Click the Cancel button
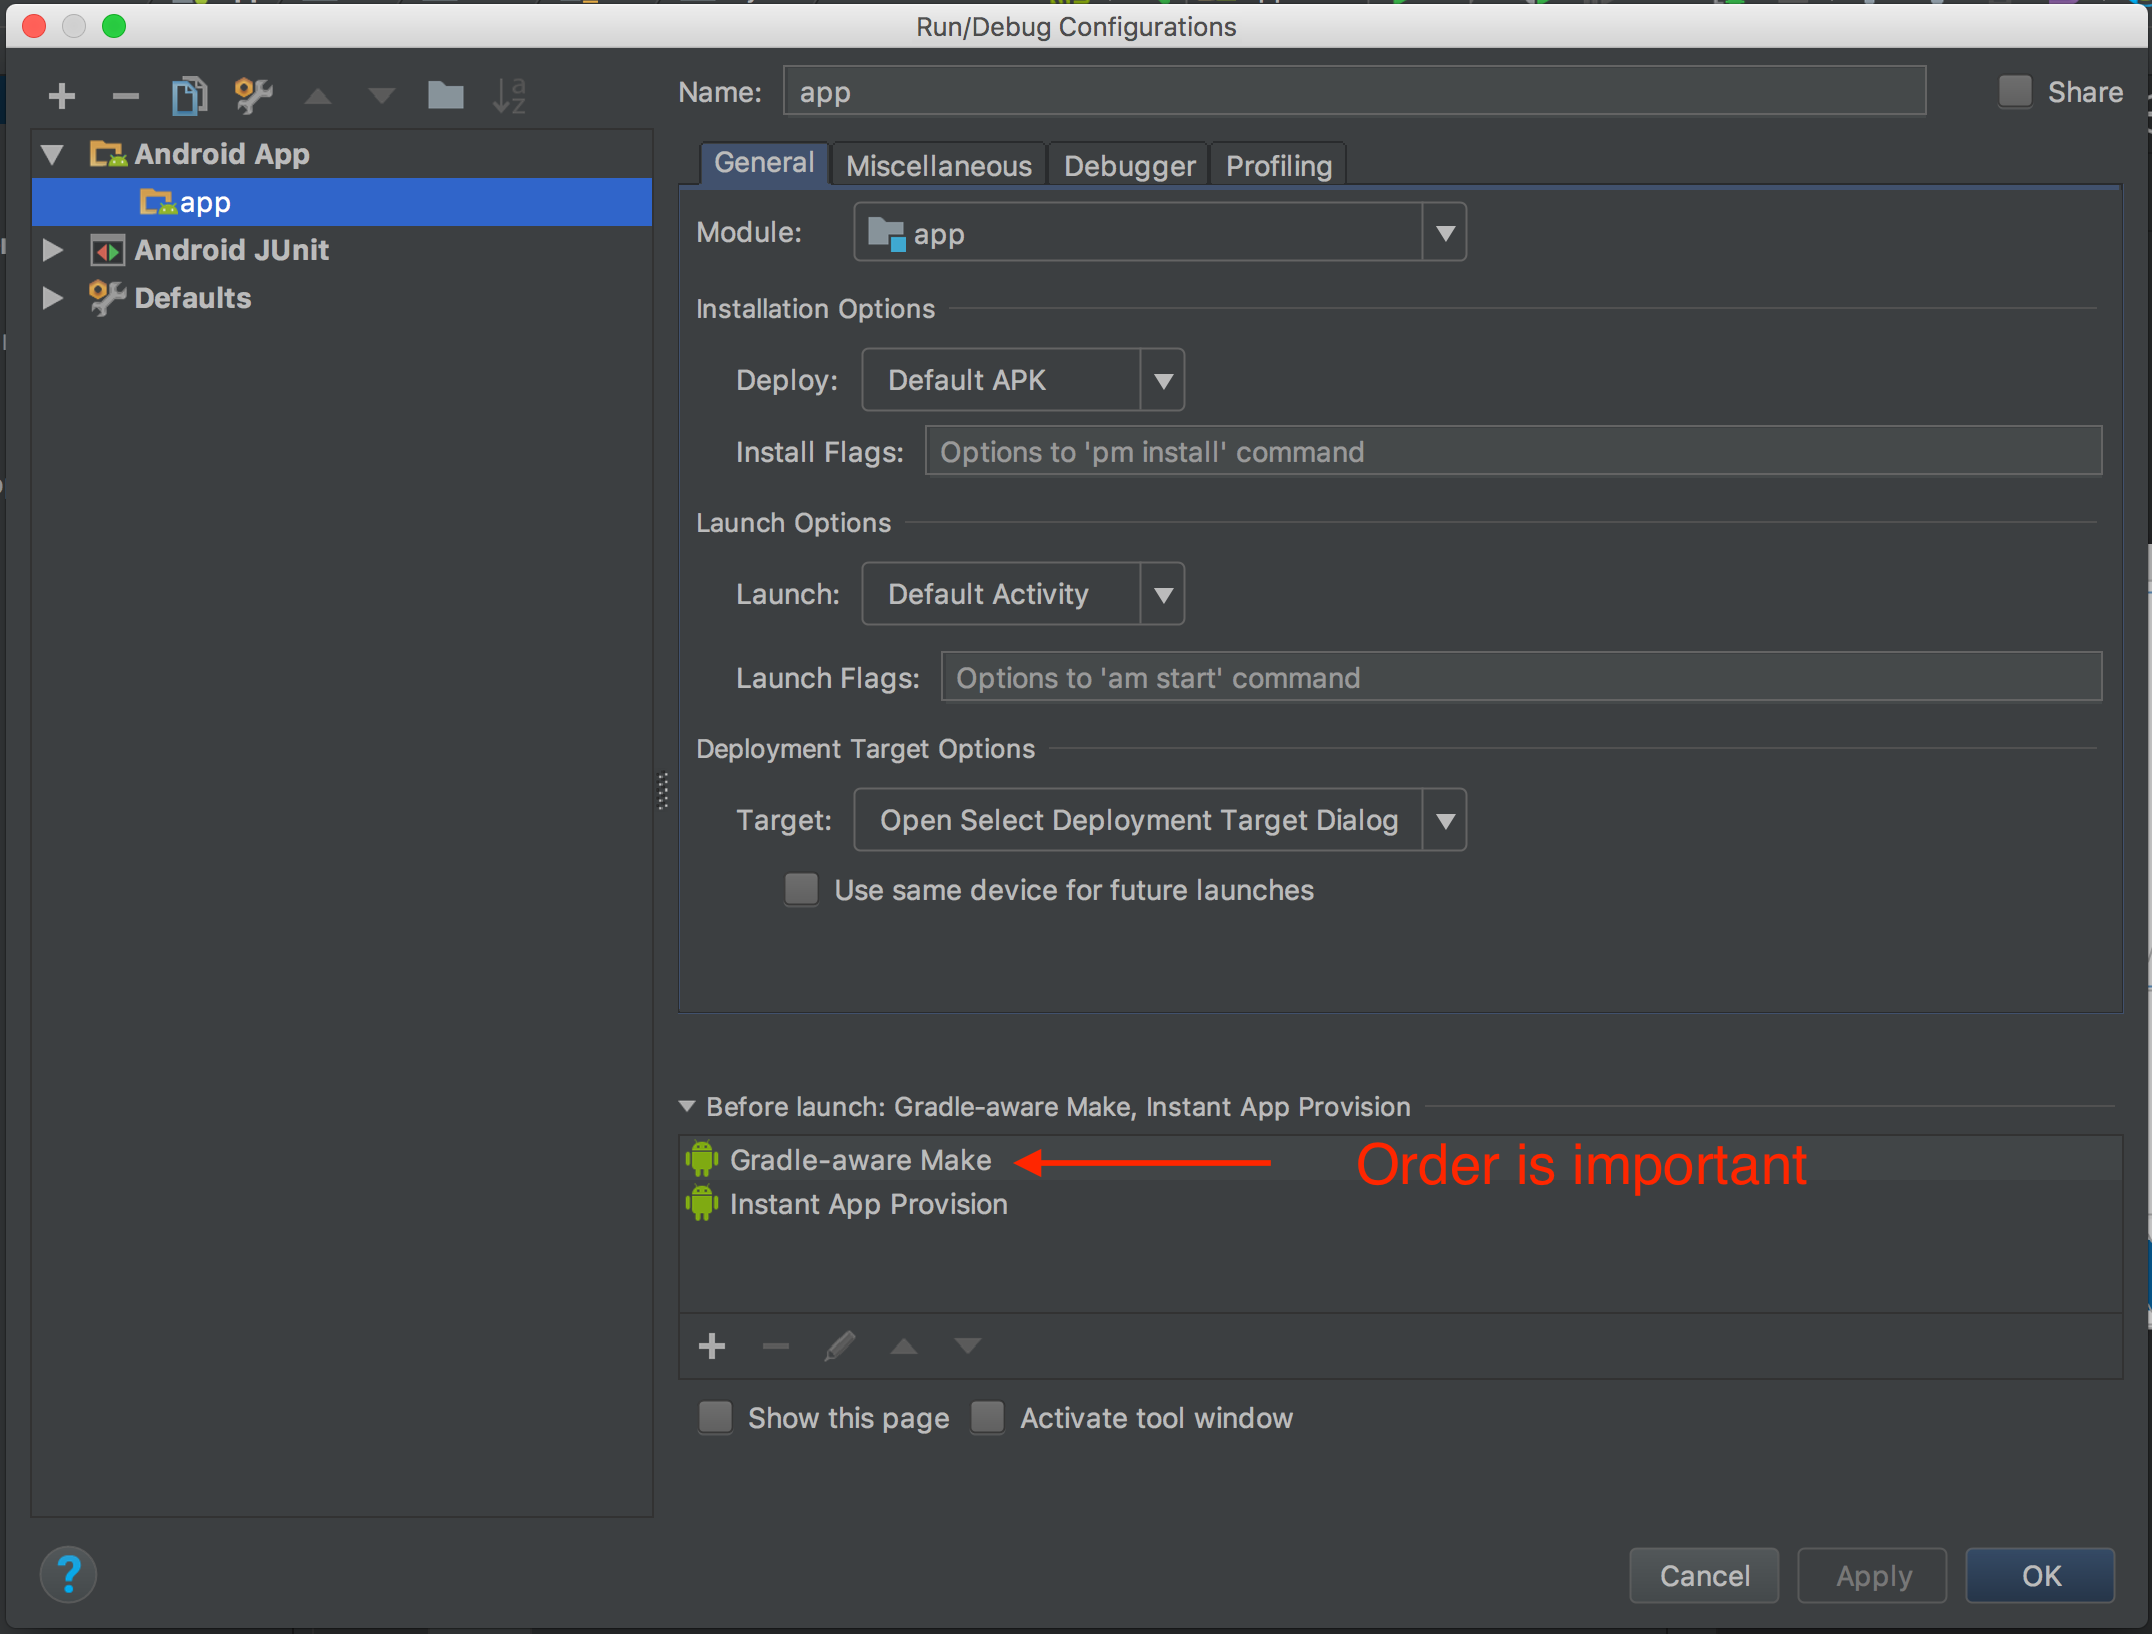This screenshot has height=1634, width=2152. [1705, 1576]
